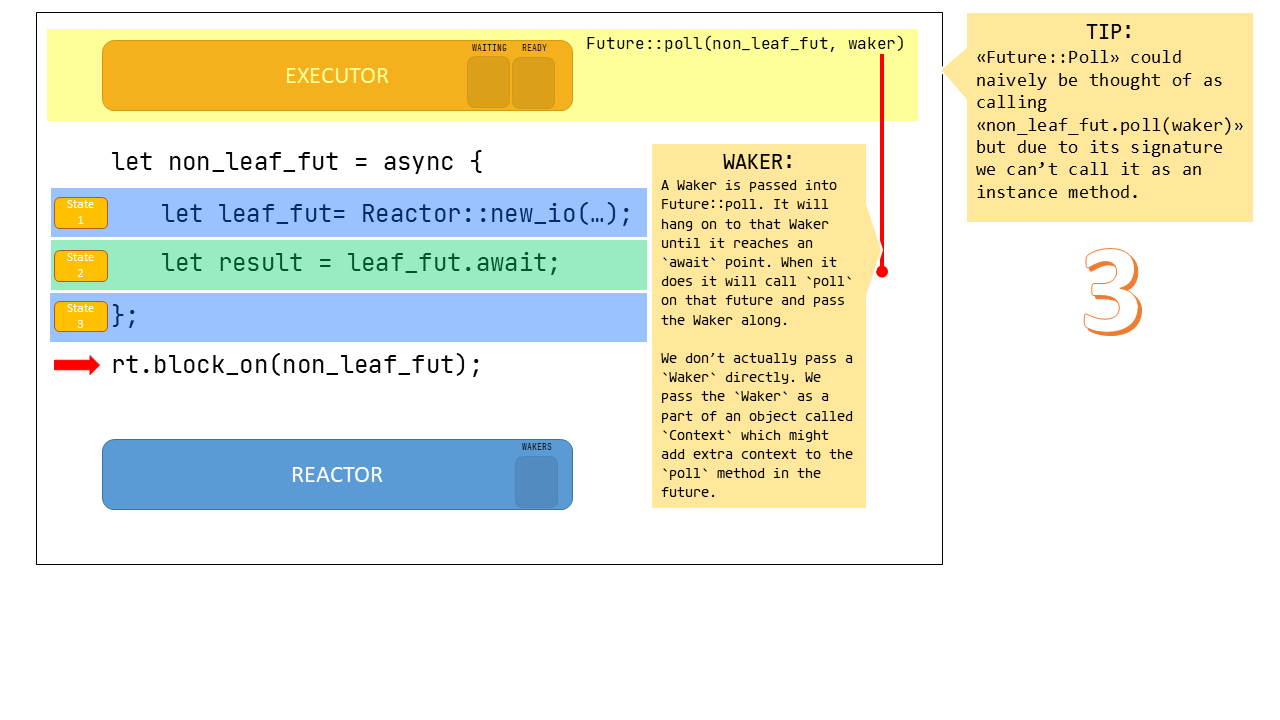The height and width of the screenshot is (720, 1280).
Task: Click the WAKERS box inside the reactor
Action: 536,482
